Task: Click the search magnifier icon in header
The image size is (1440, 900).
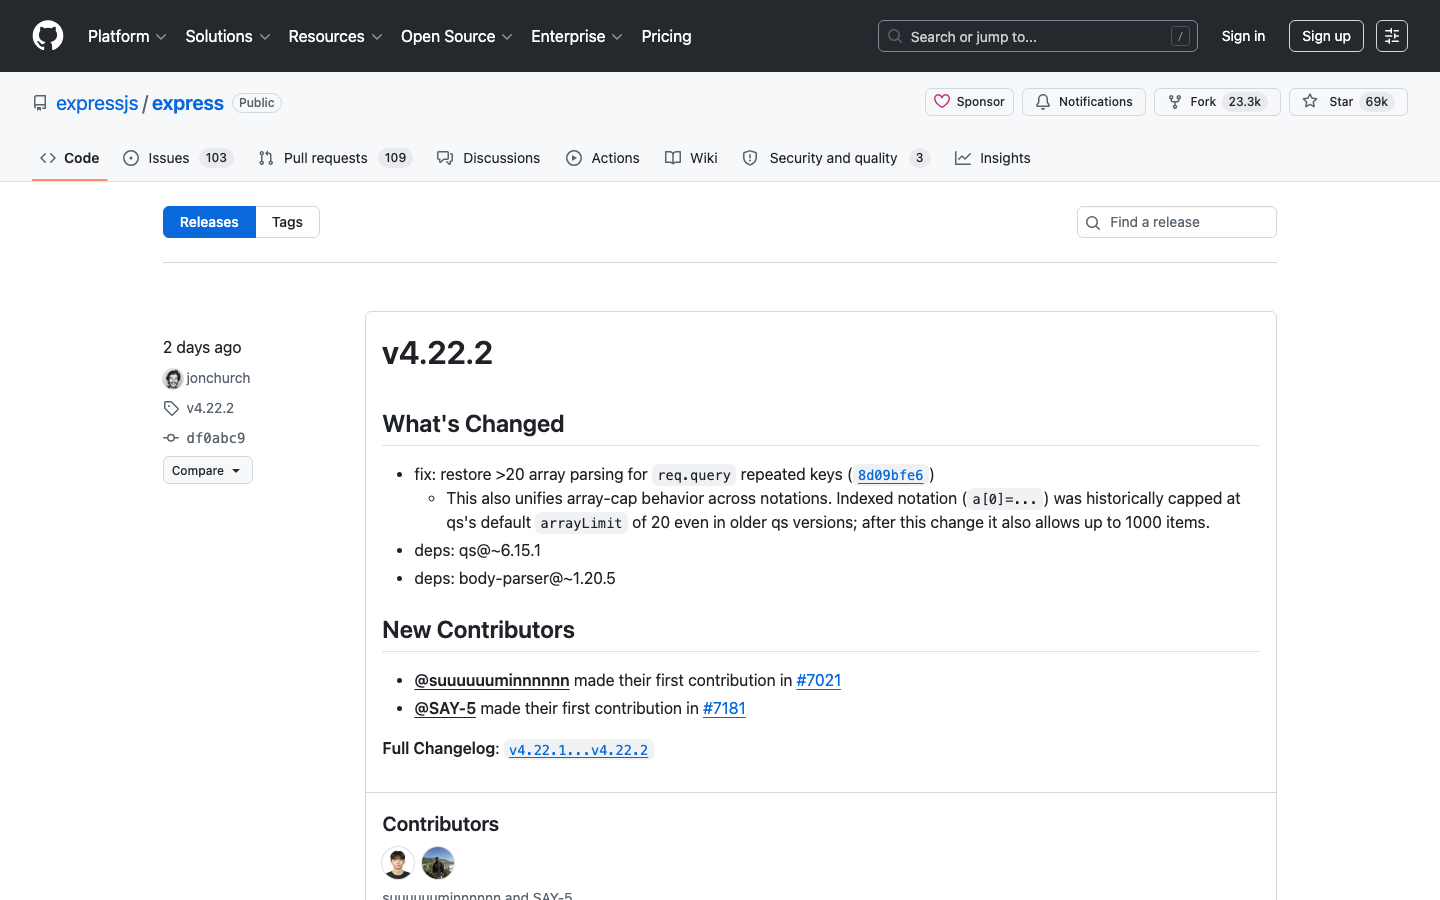Action: click(x=895, y=36)
